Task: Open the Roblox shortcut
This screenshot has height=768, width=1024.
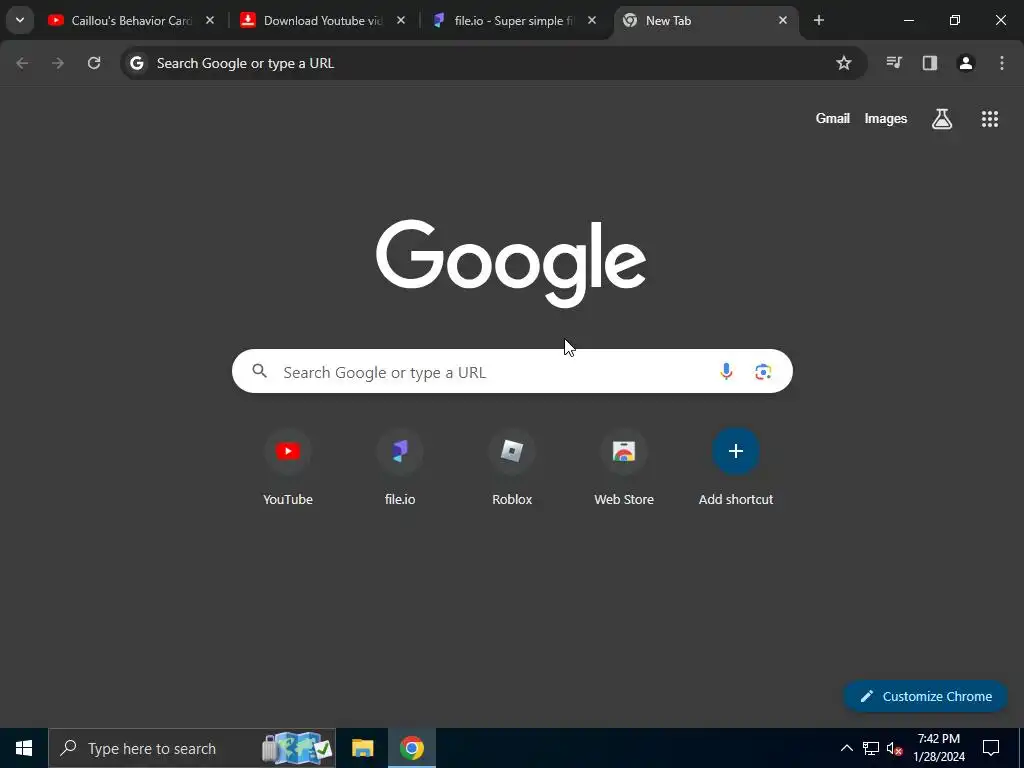Action: pos(512,468)
